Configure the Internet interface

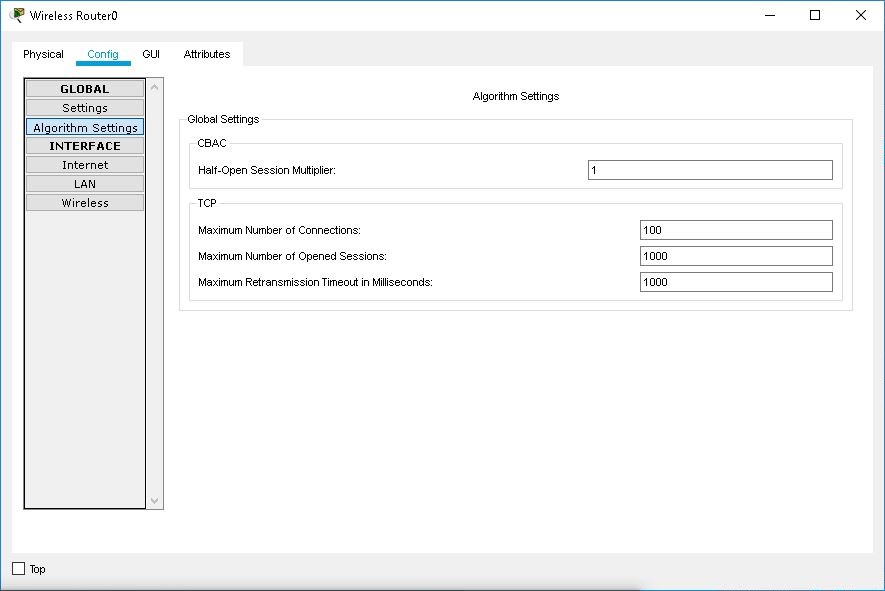click(x=84, y=164)
